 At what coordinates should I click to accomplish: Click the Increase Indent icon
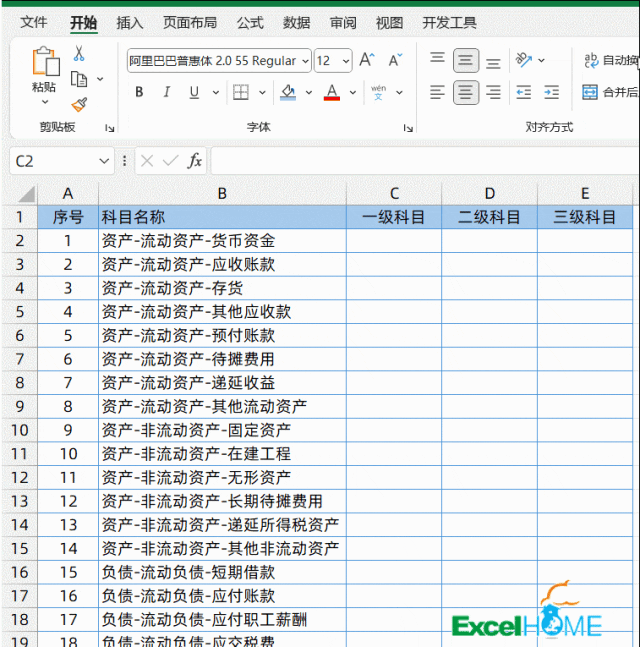coord(550,92)
